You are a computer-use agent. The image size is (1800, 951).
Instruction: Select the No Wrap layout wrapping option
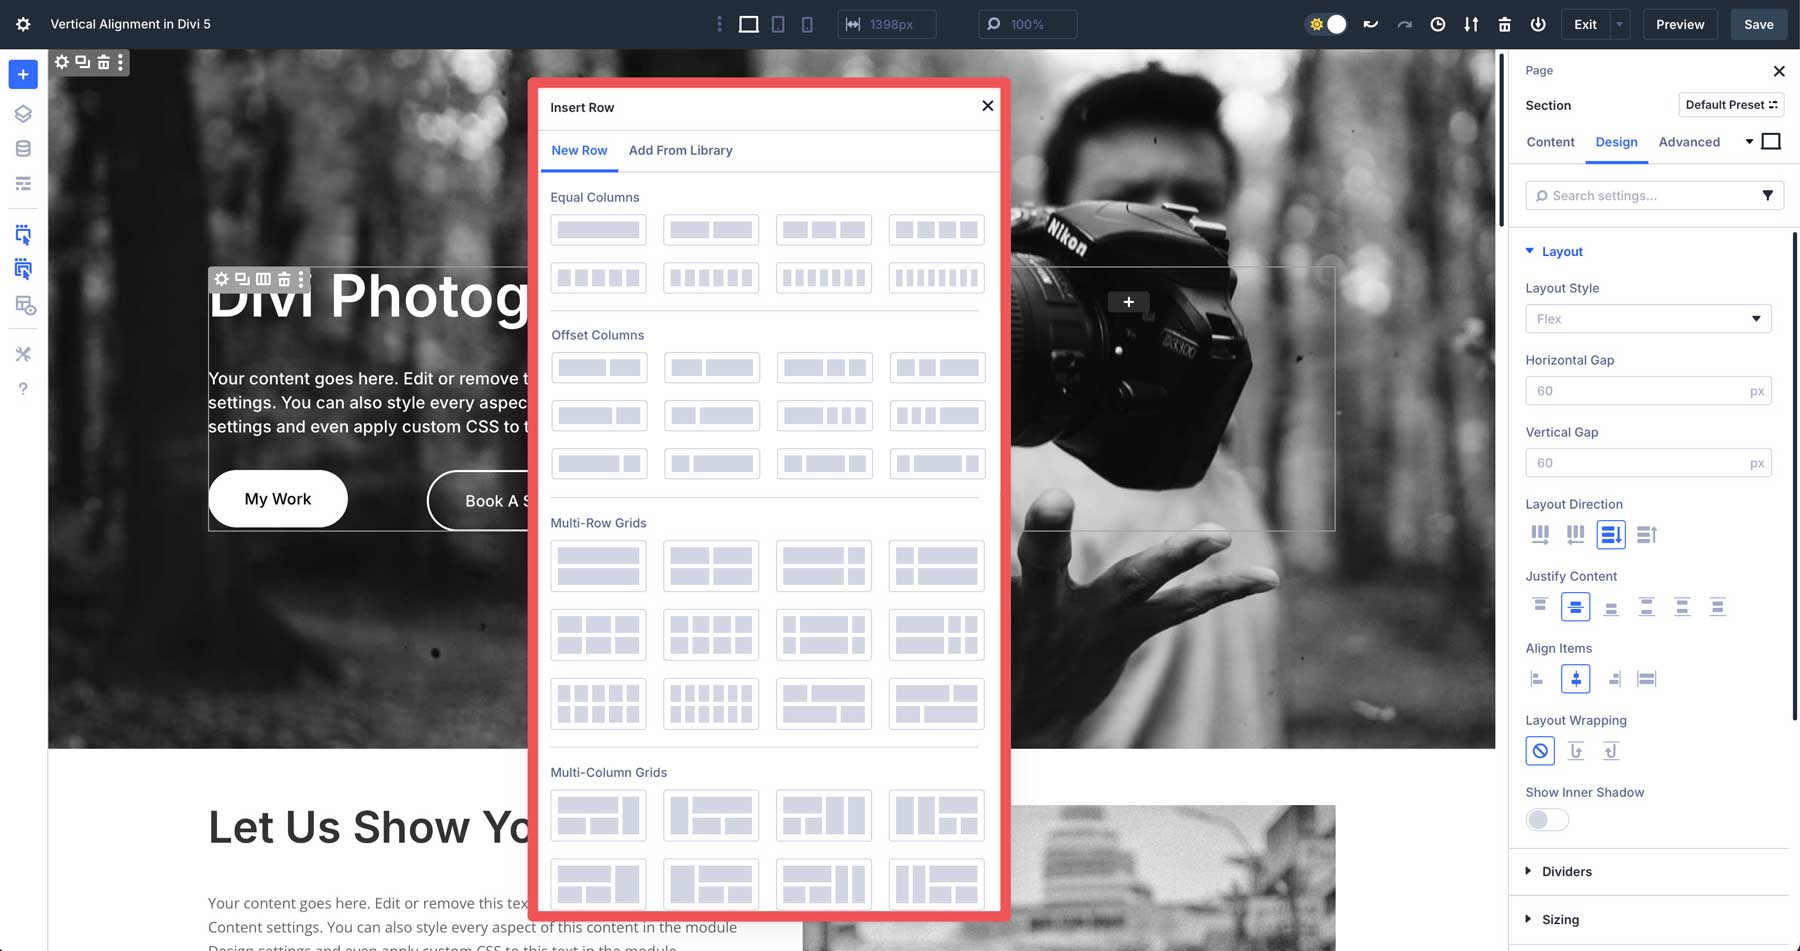click(x=1539, y=750)
